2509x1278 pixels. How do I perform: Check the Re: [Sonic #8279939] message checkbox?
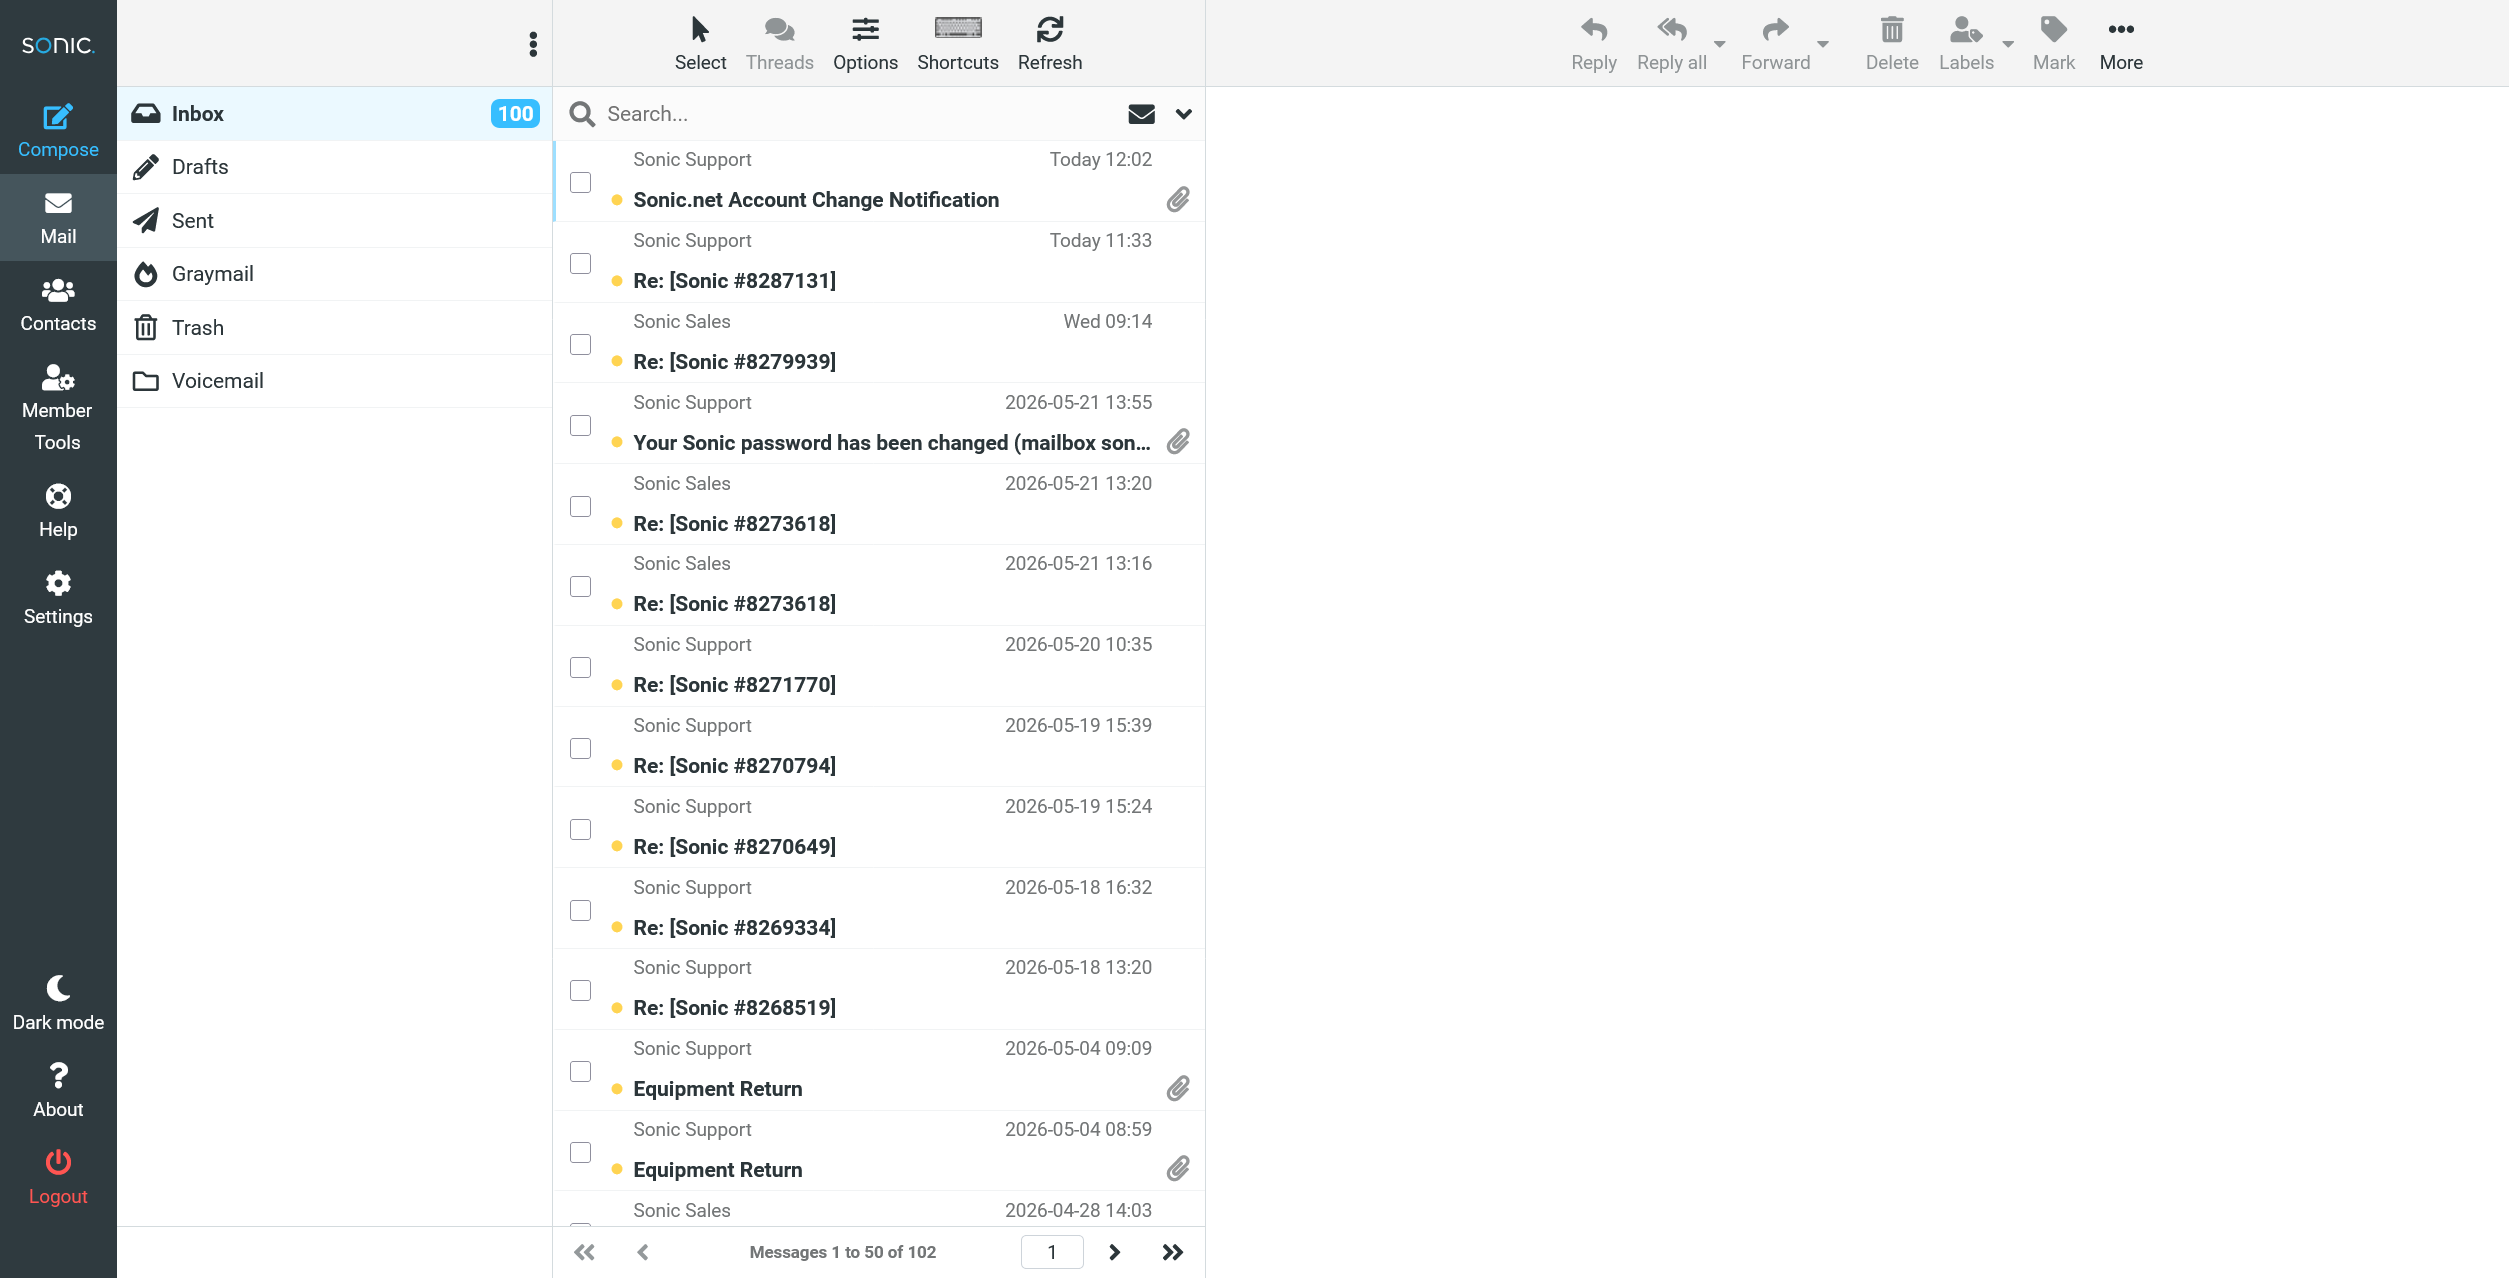(580, 344)
